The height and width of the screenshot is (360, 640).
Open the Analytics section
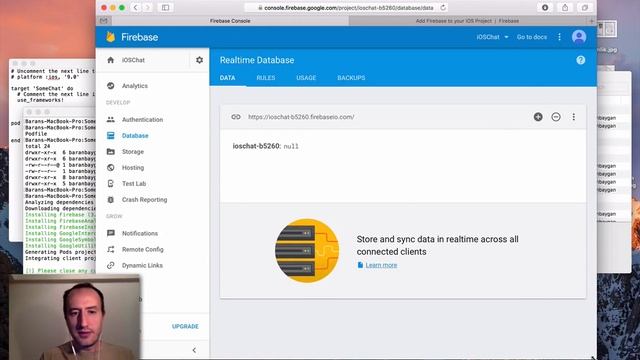135,86
